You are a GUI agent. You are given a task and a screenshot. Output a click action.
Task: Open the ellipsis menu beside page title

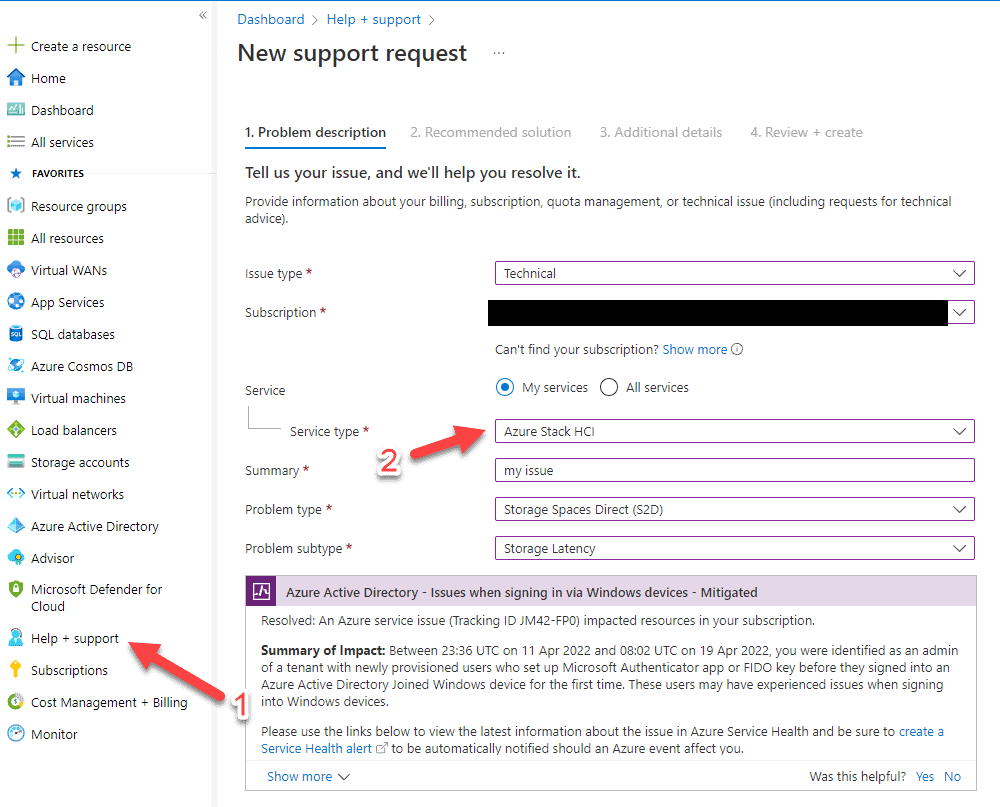click(x=499, y=53)
